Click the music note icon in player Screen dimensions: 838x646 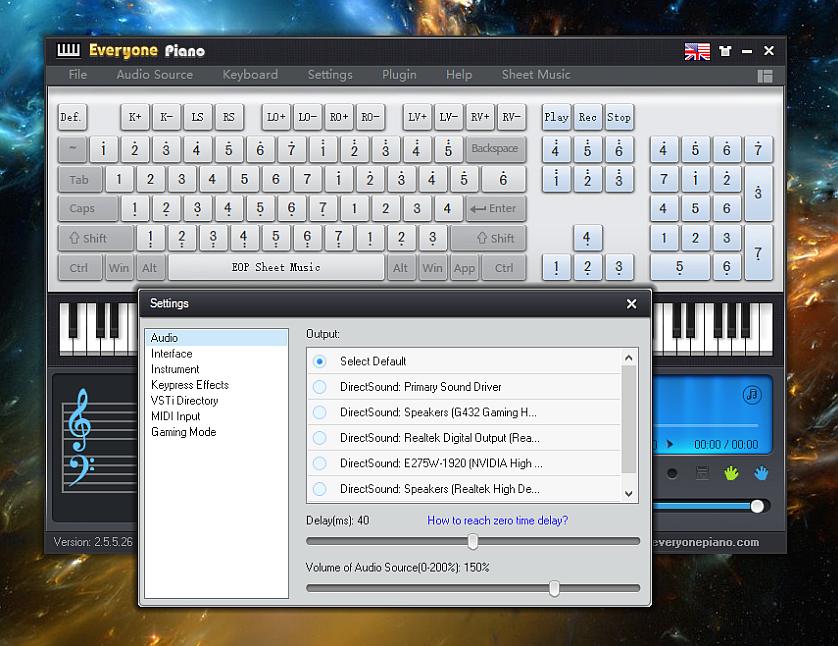pyautogui.click(x=751, y=395)
